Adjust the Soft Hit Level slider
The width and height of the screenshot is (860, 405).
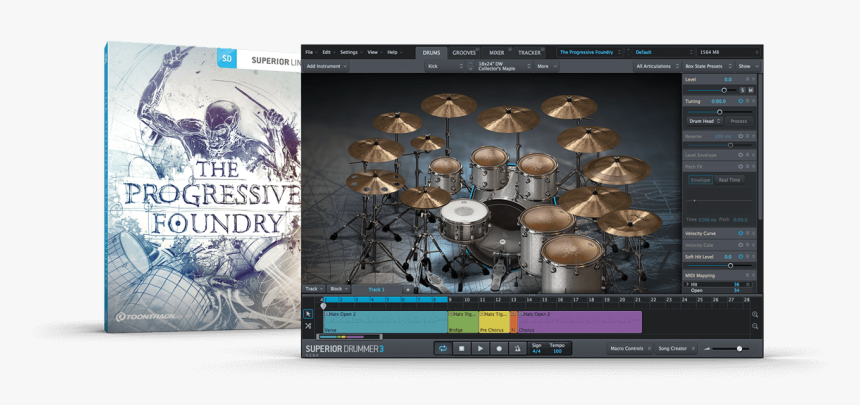[x=720, y=266]
